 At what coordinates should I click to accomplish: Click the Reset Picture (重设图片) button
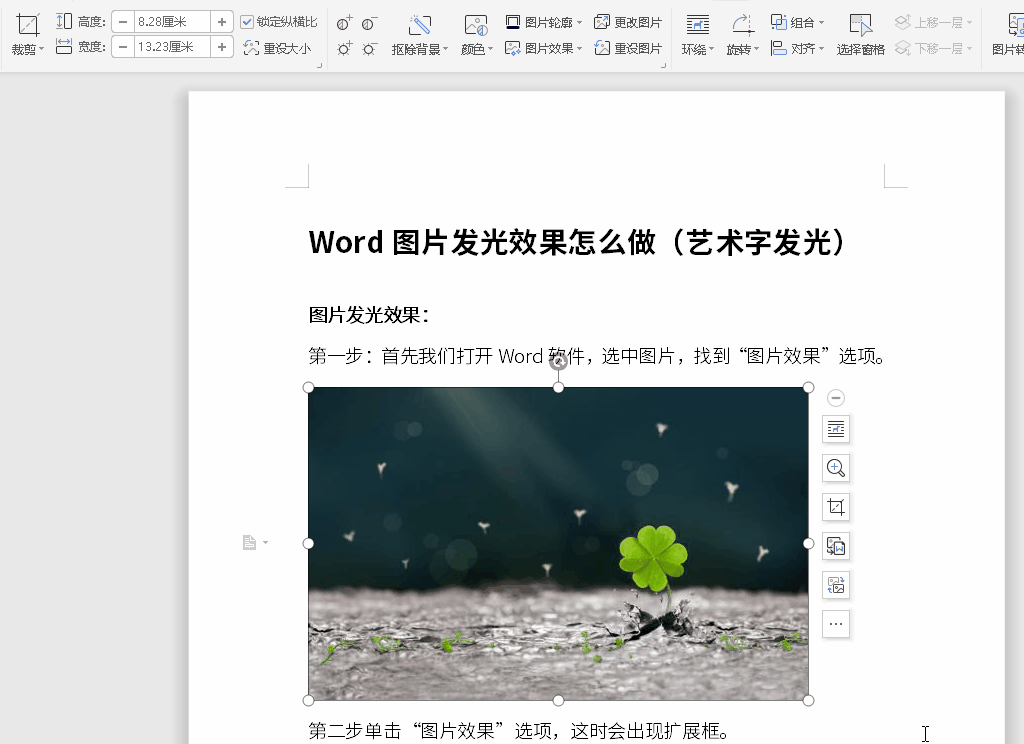point(628,48)
